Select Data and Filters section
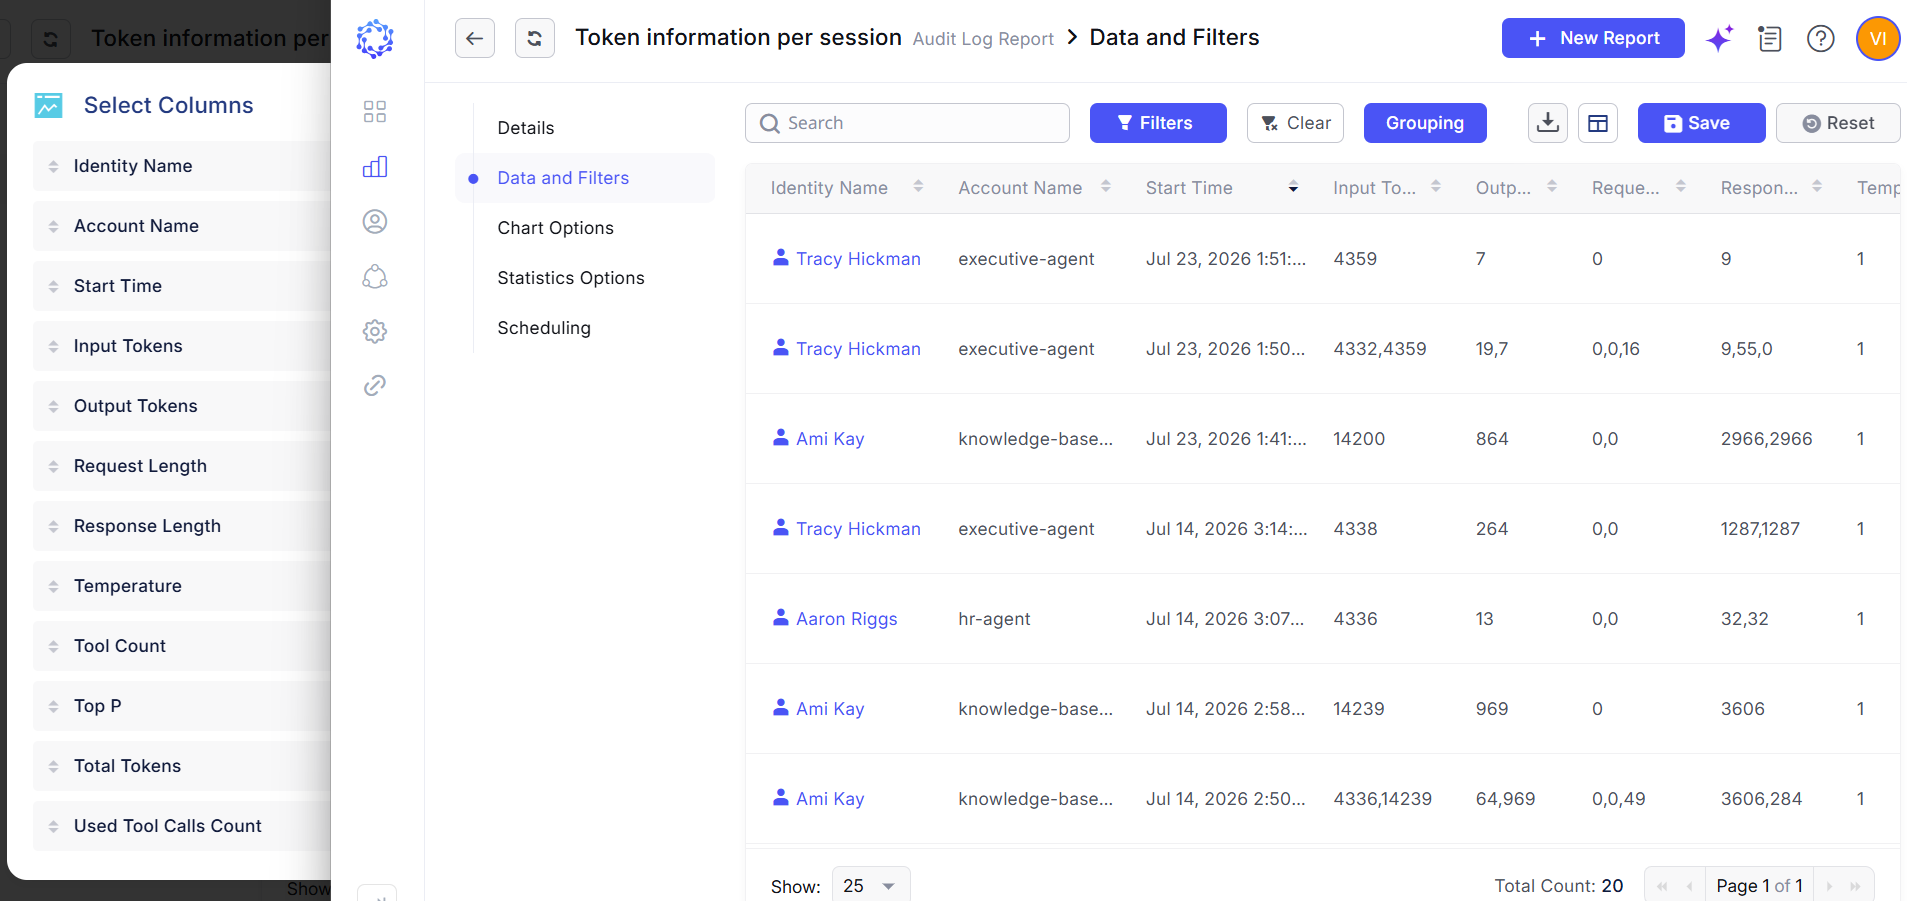The width and height of the screenshot is (1907, 901). click(x=585, y=178)
